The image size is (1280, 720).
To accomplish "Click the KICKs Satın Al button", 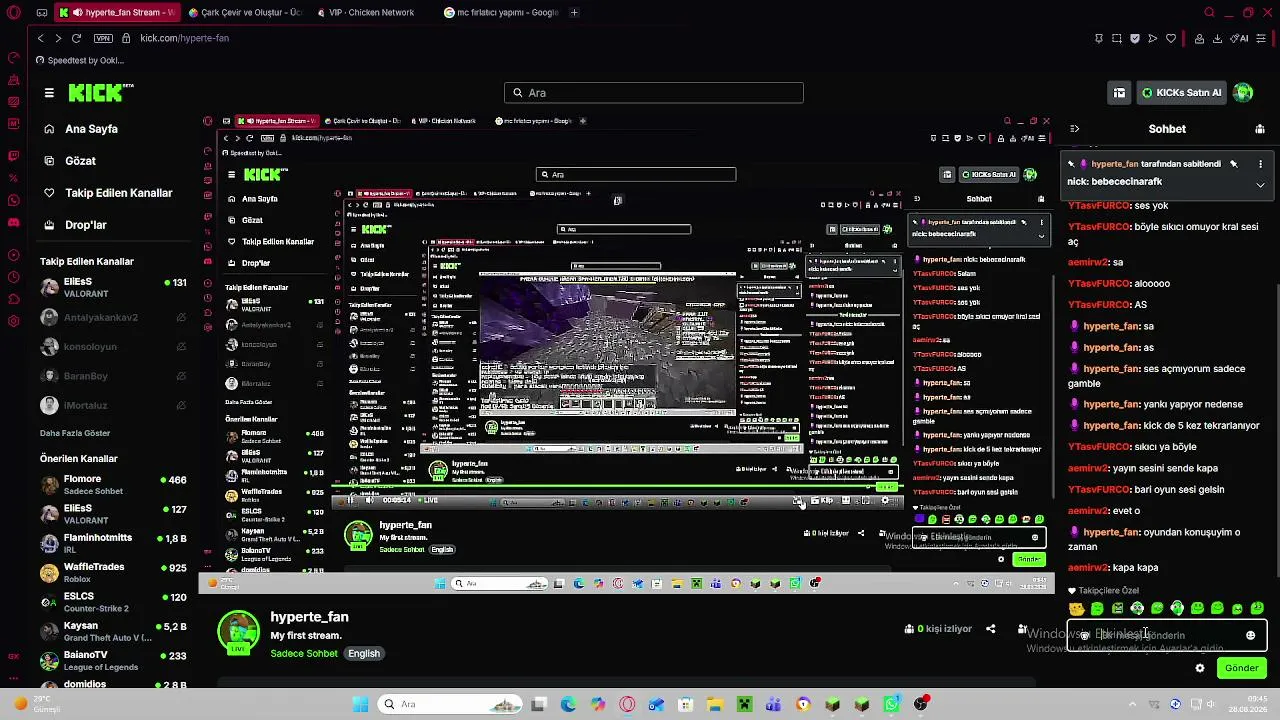I will (x=1181, y=93).
